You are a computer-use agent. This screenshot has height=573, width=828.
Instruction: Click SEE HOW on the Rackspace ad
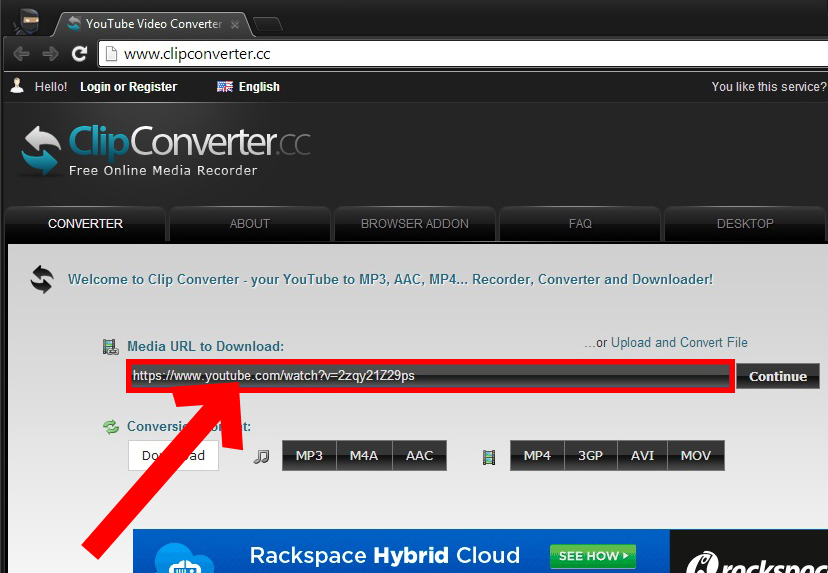[x=593, y=556]
